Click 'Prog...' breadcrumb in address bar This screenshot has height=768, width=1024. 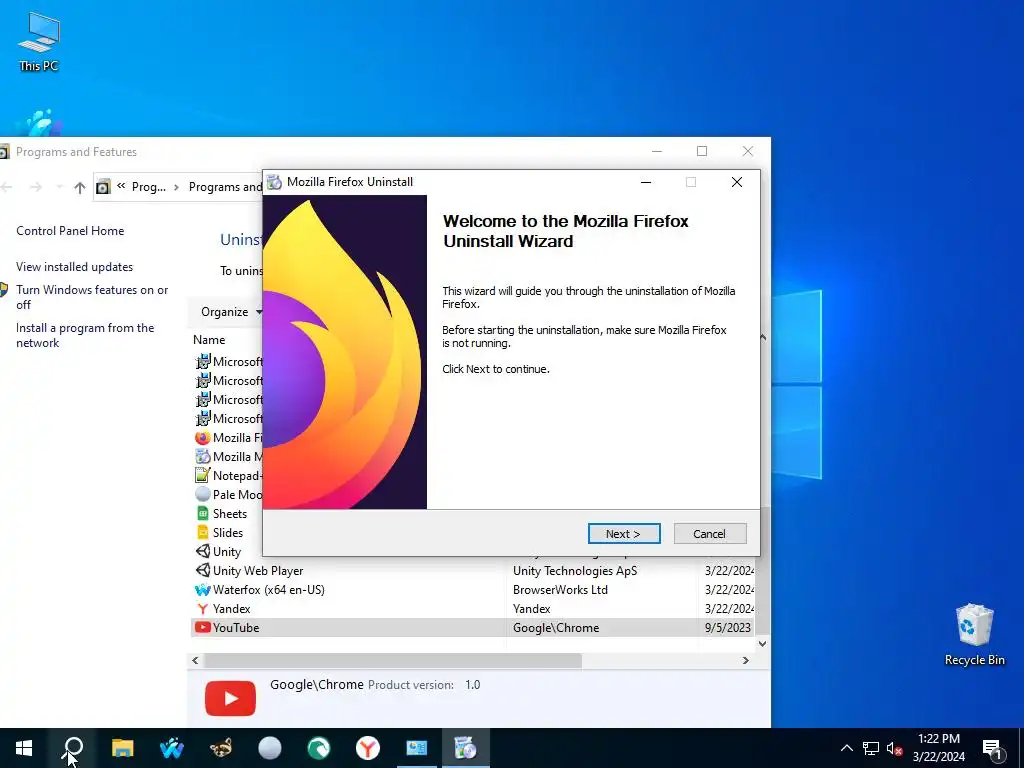pyautogui.click(x=149, y=187)
